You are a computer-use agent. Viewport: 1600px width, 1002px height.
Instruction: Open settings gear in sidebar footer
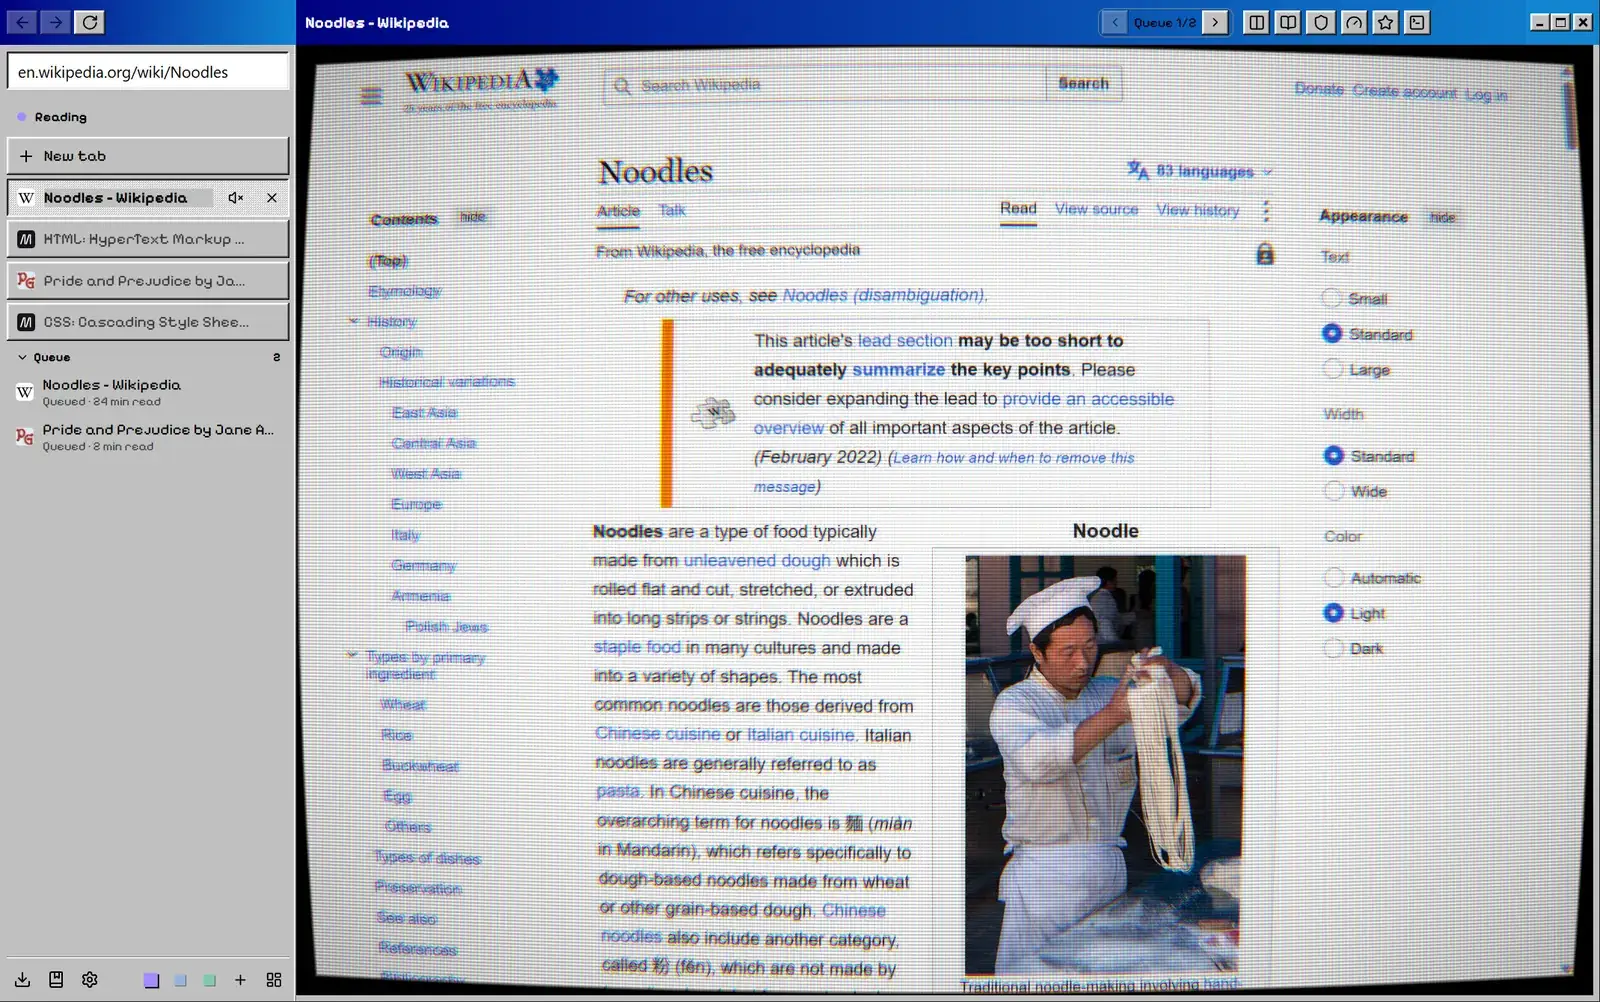pos(90,980)
